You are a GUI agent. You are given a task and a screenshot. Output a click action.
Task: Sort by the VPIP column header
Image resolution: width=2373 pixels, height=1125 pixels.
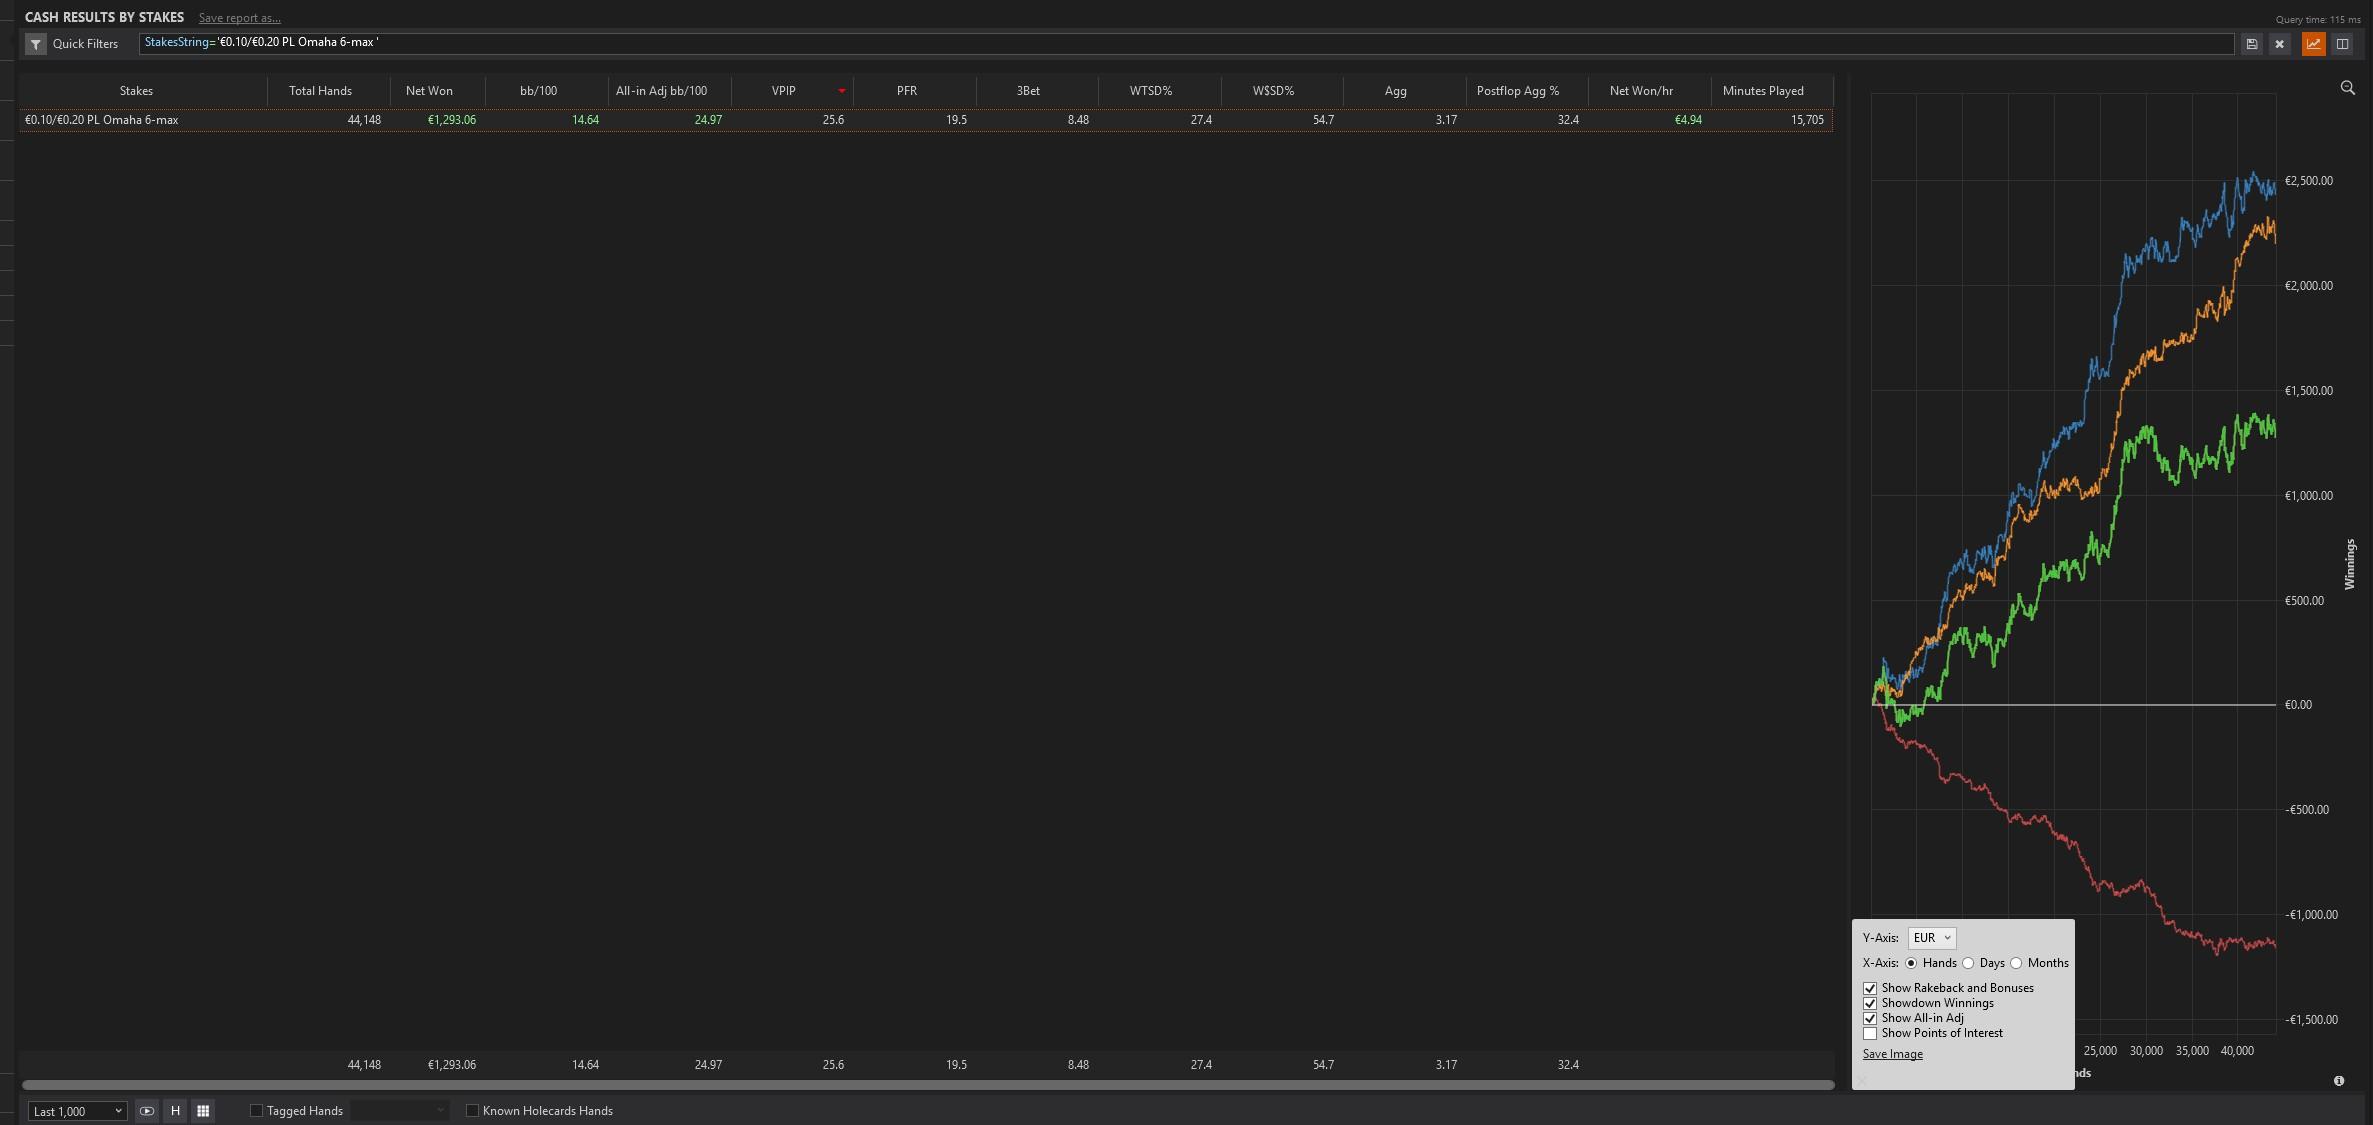coord(784,91)
